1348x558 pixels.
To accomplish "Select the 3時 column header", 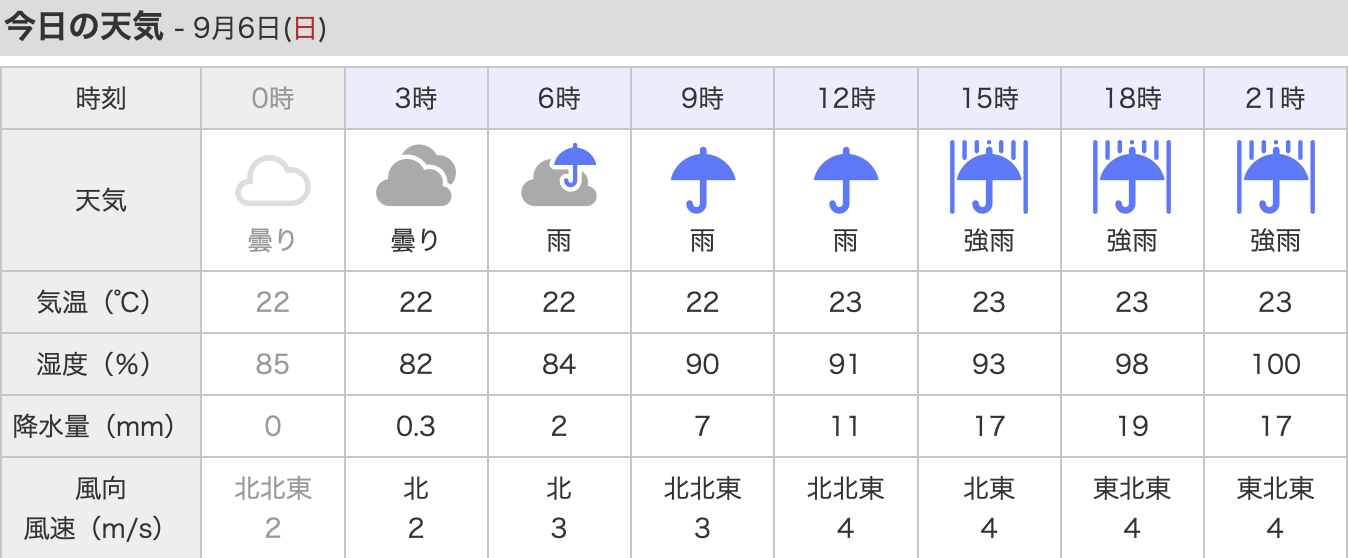I will [416, 98].
